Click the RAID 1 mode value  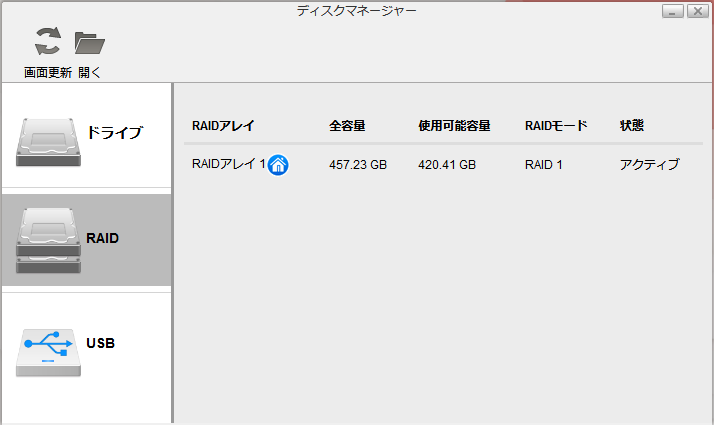point(544,164)
